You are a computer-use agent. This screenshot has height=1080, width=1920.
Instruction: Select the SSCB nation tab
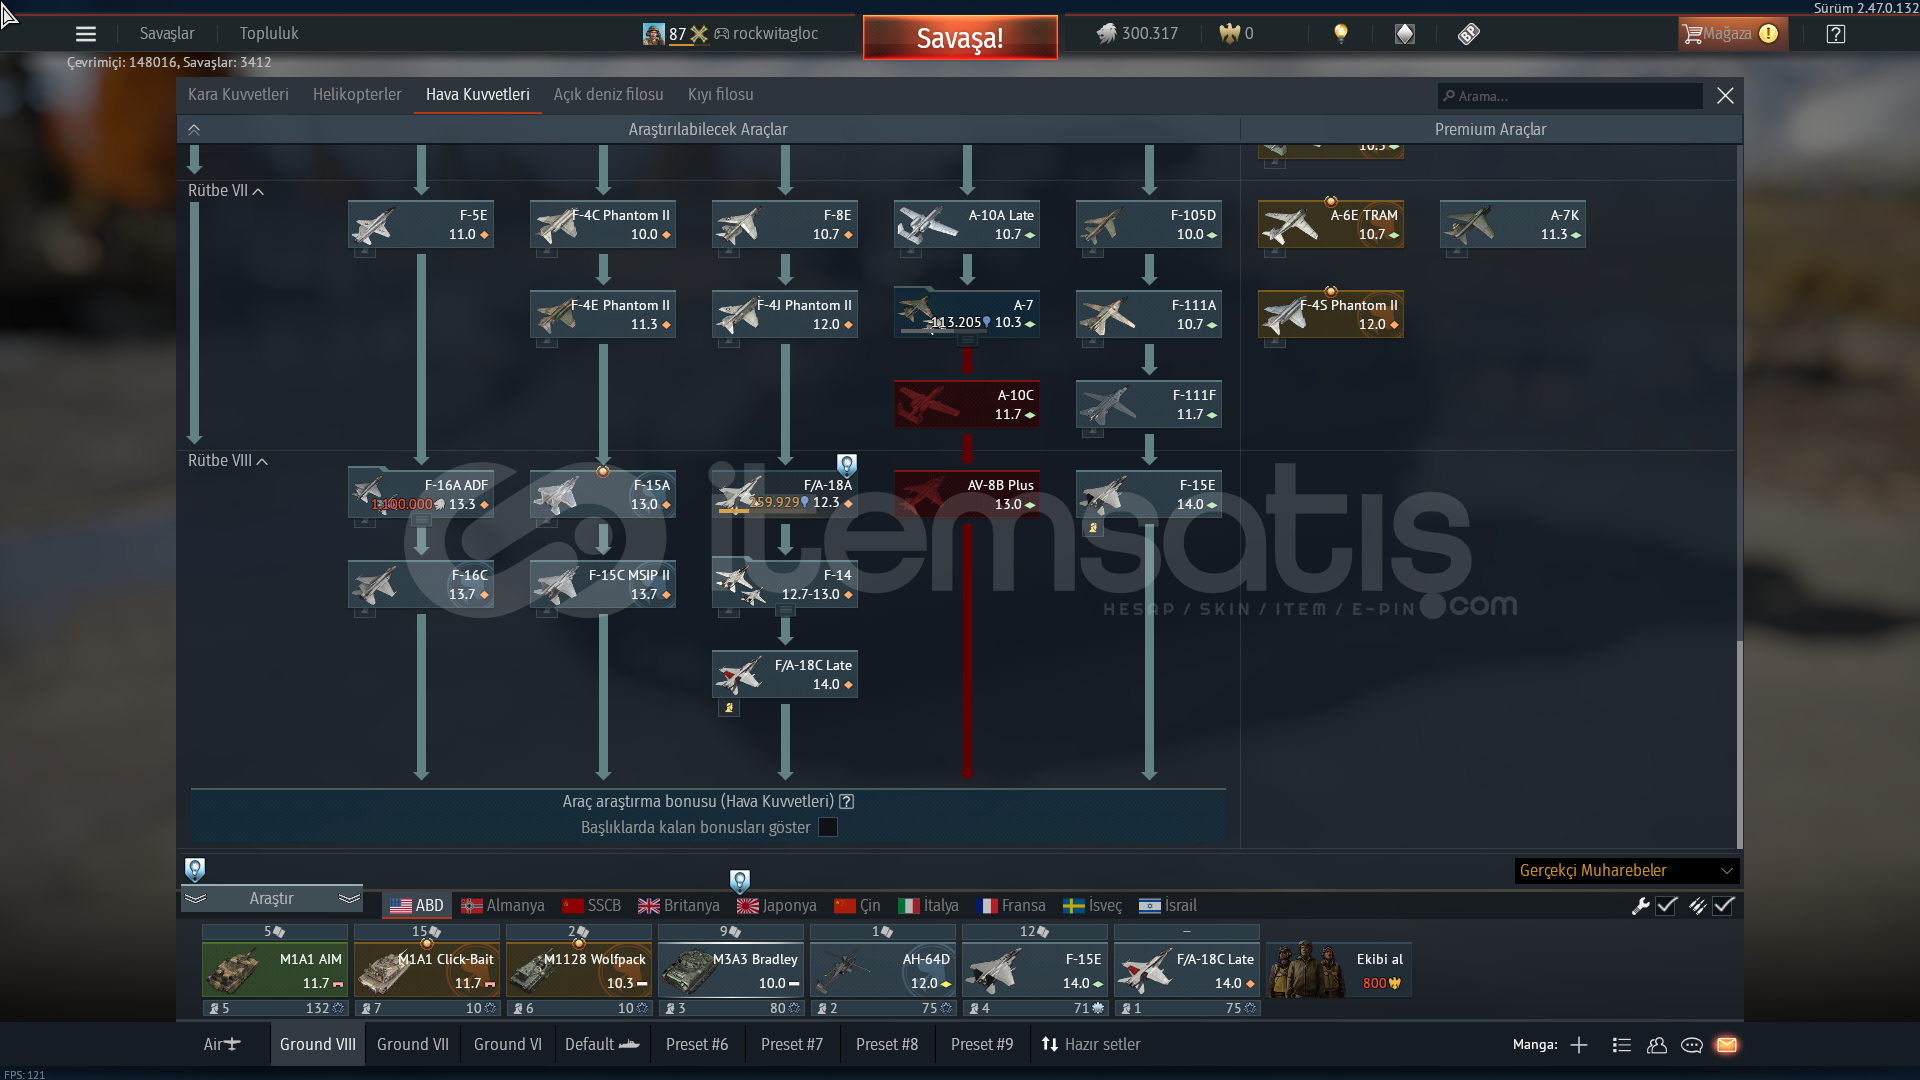pos(592,906)
